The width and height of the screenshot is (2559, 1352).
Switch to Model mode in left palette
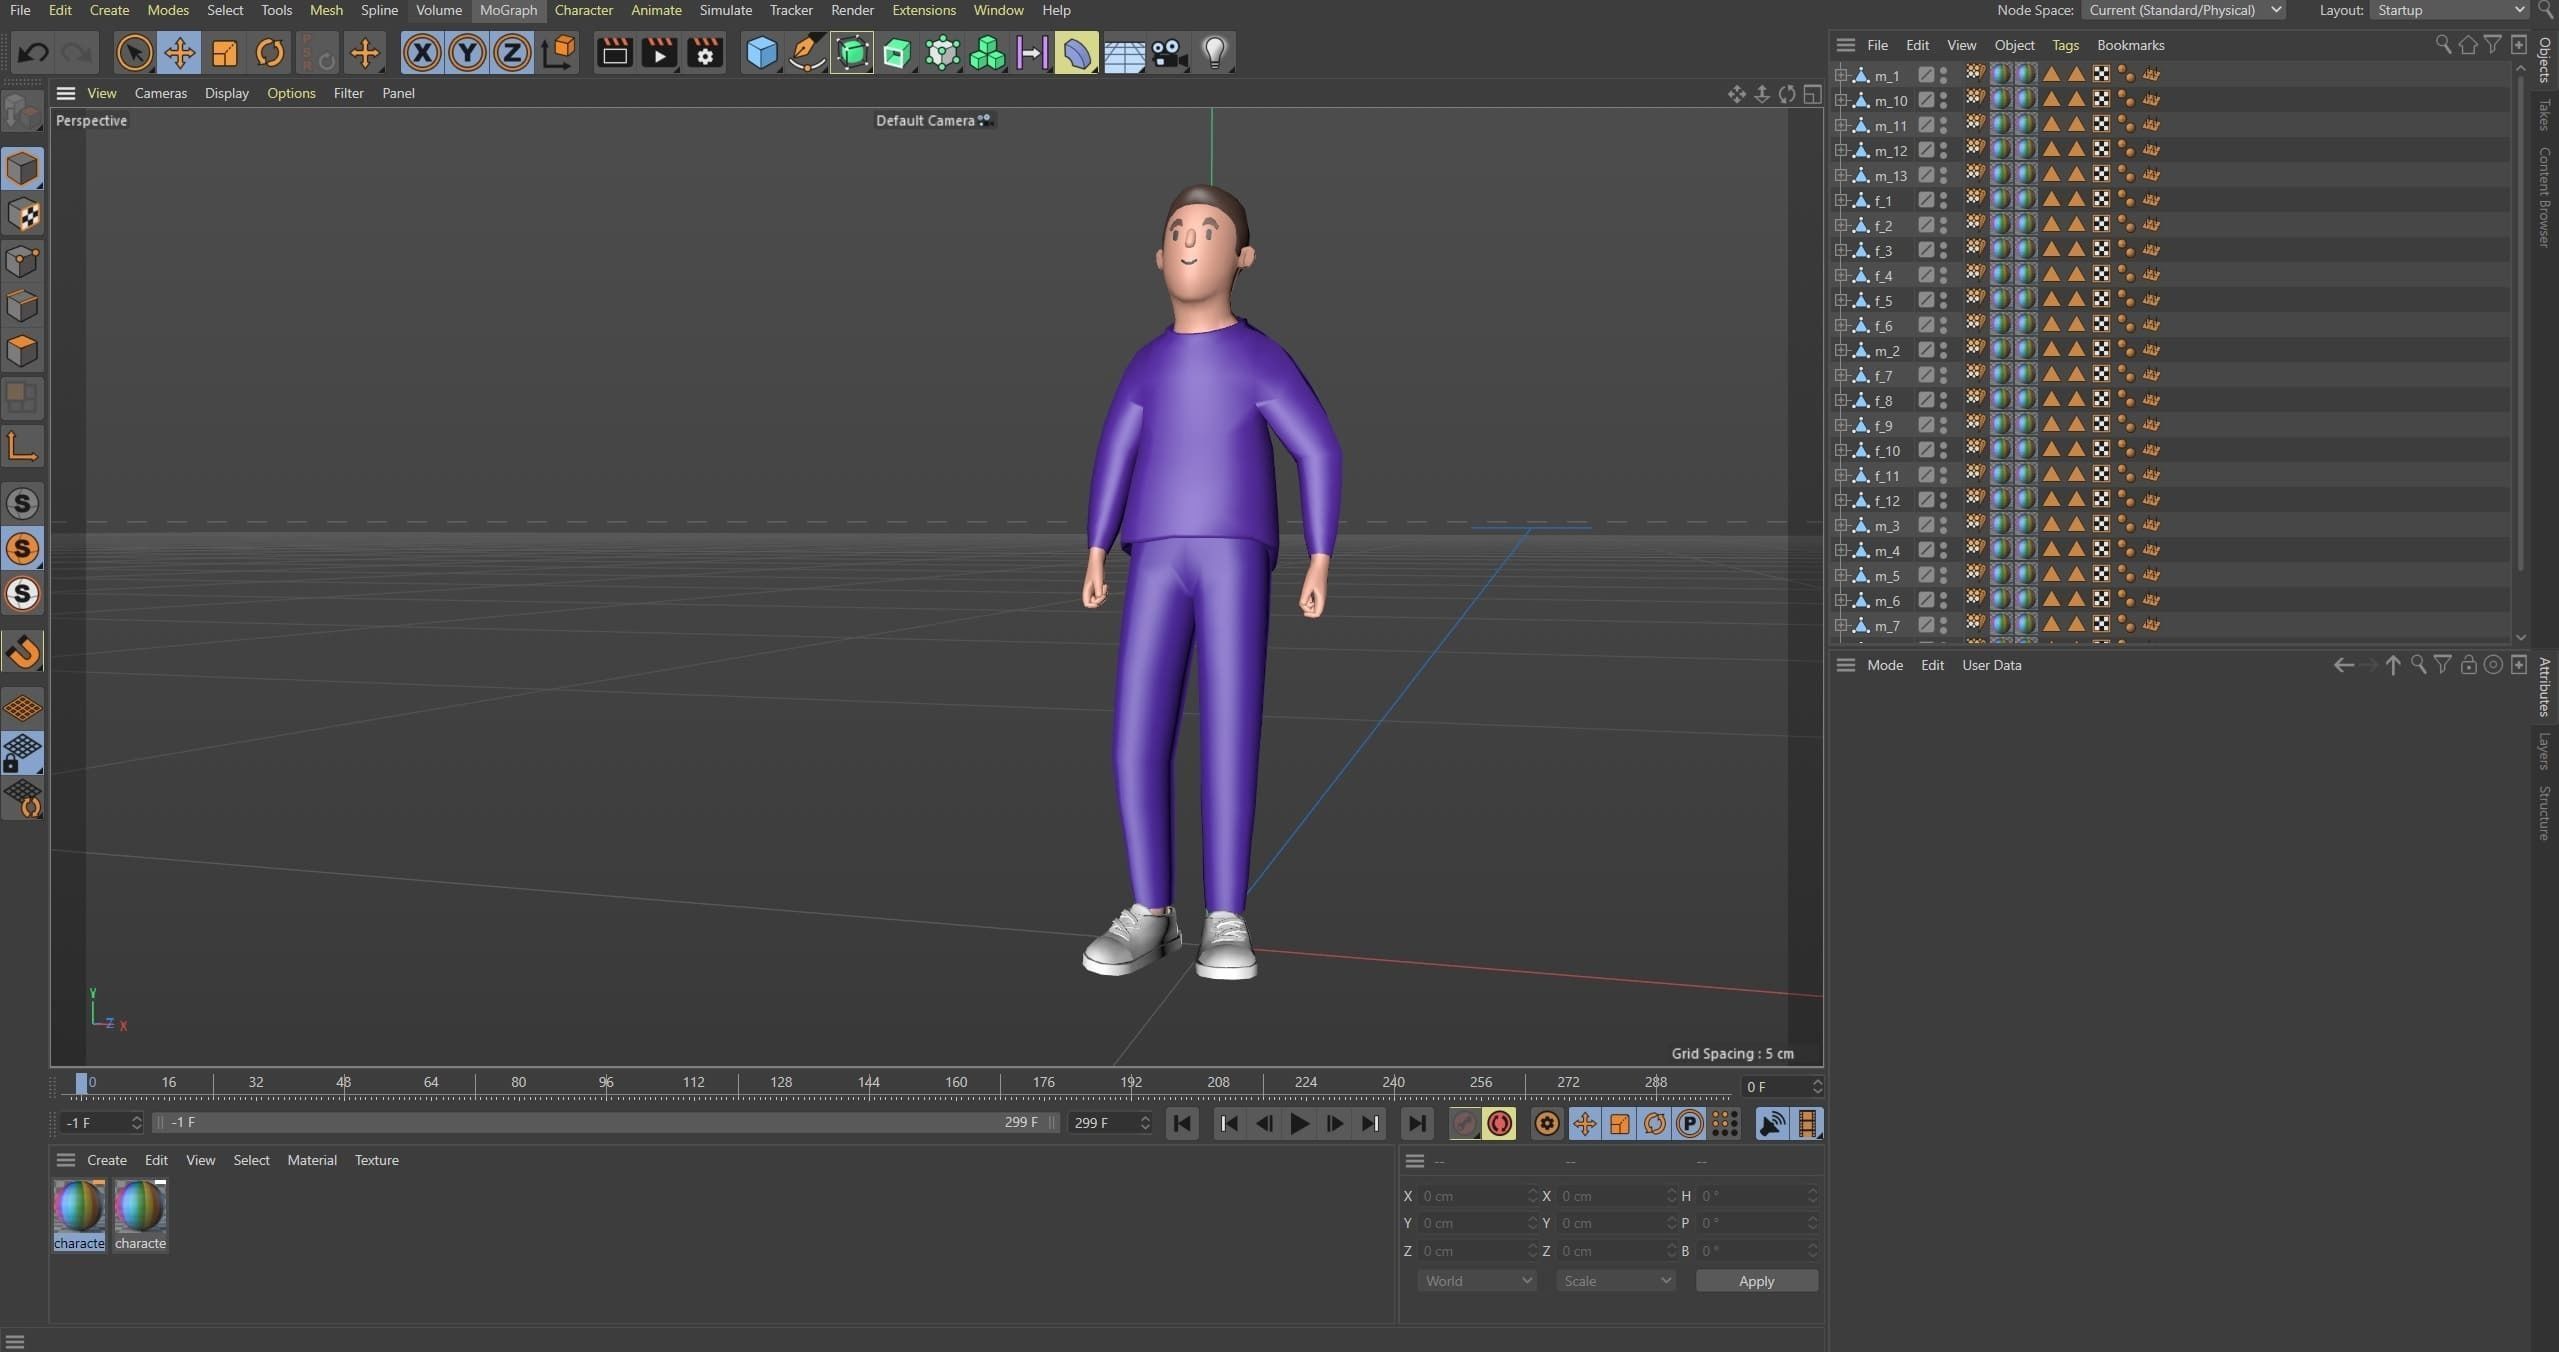pyautogui.click(x=22, y=169)
